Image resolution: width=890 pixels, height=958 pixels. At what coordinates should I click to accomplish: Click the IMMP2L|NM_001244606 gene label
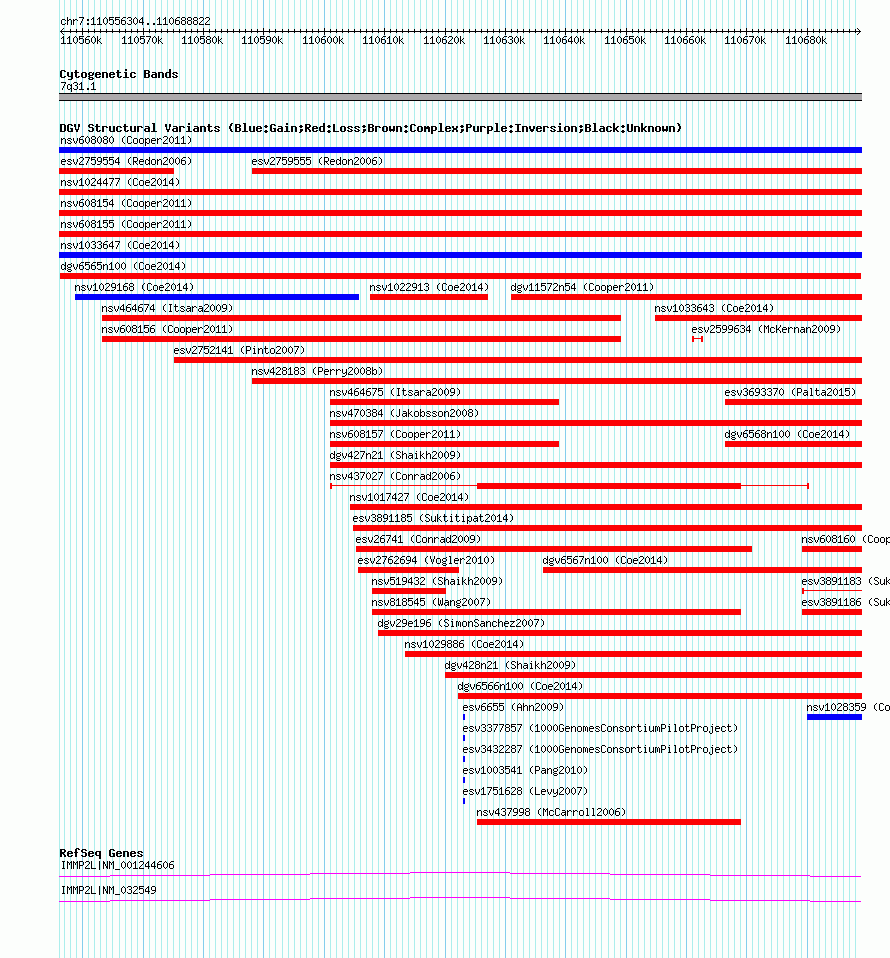click(x=117, y=865)
